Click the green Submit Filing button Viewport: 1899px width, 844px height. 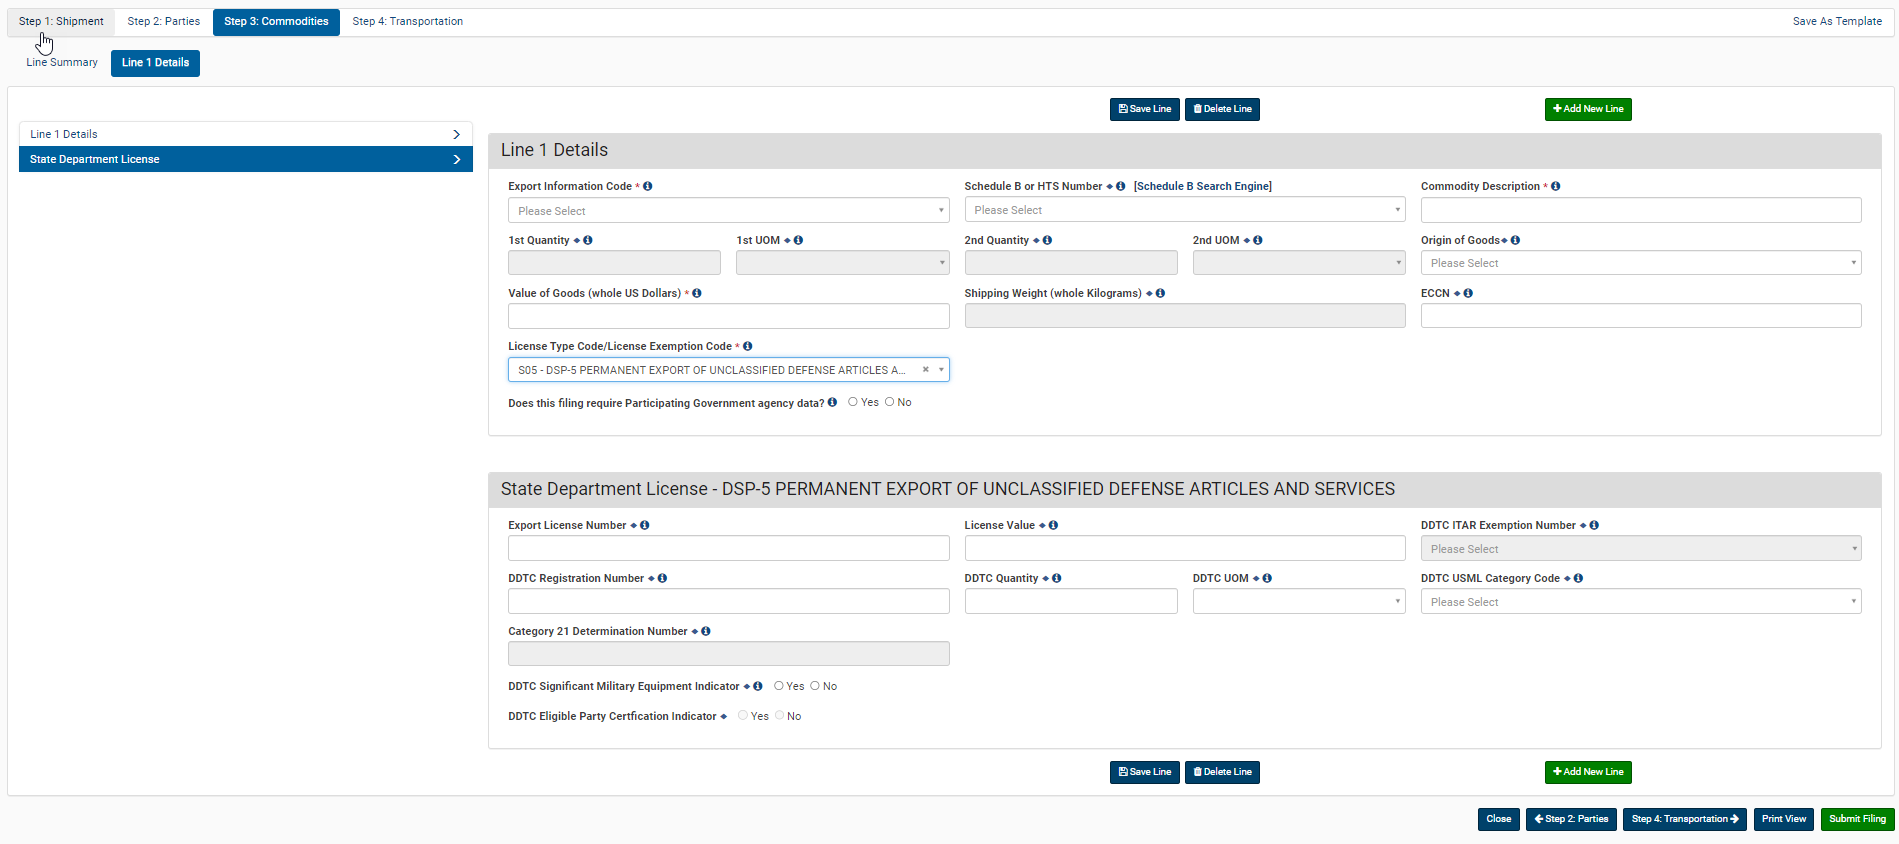(1857, 819)
